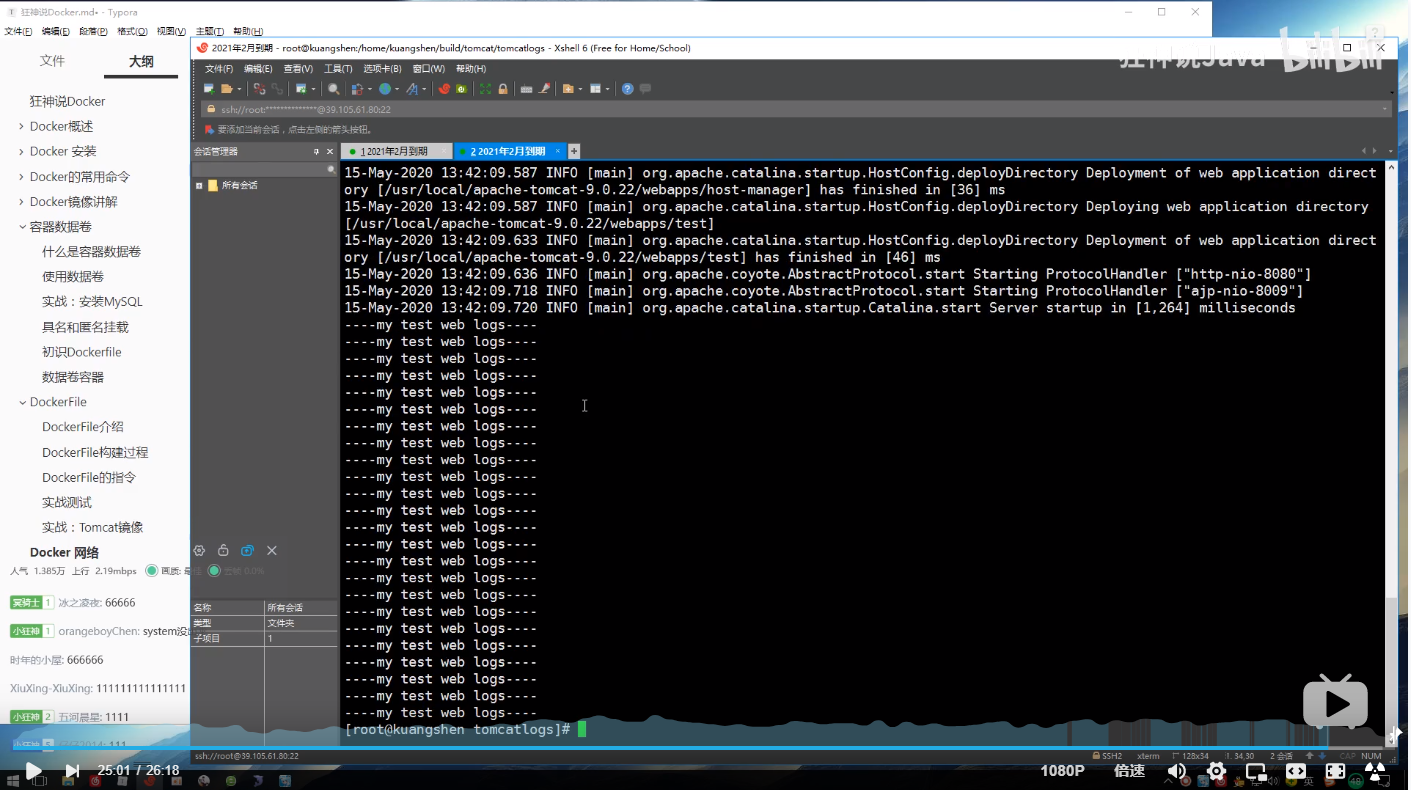Go to 初识Dockerfile outline entry

coord(82,352)
